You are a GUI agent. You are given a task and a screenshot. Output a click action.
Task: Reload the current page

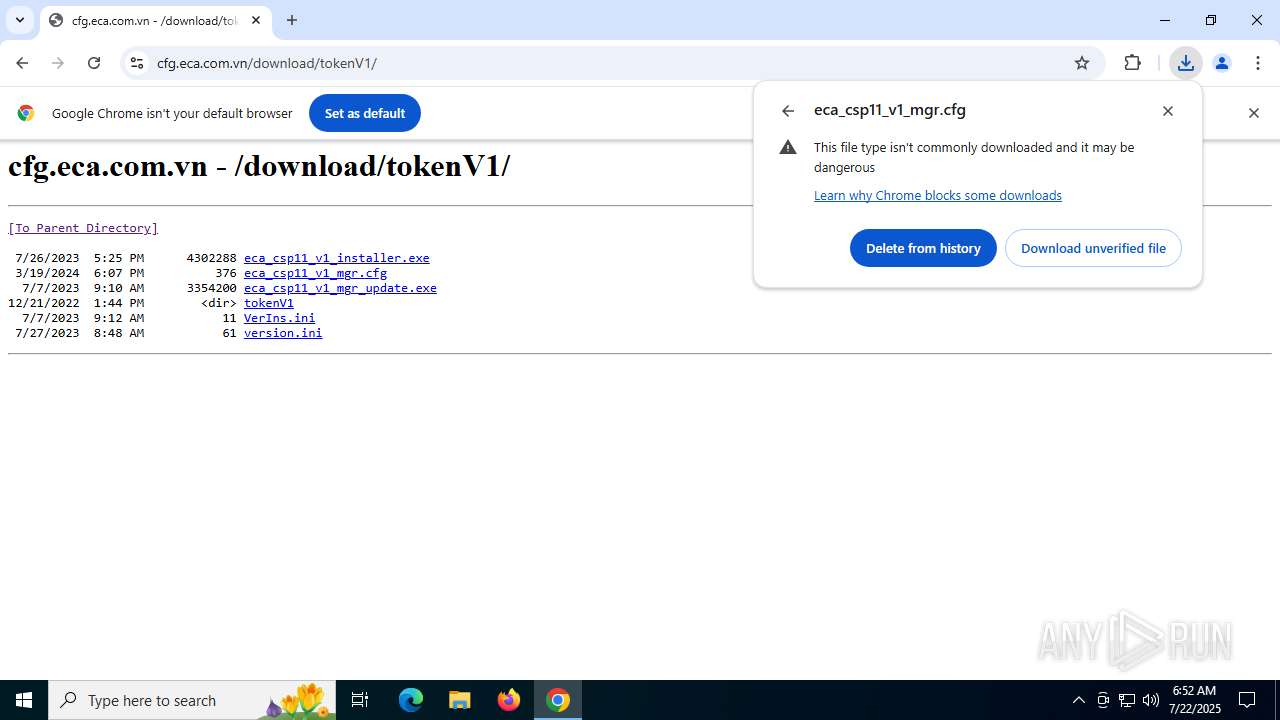[94, 63]
